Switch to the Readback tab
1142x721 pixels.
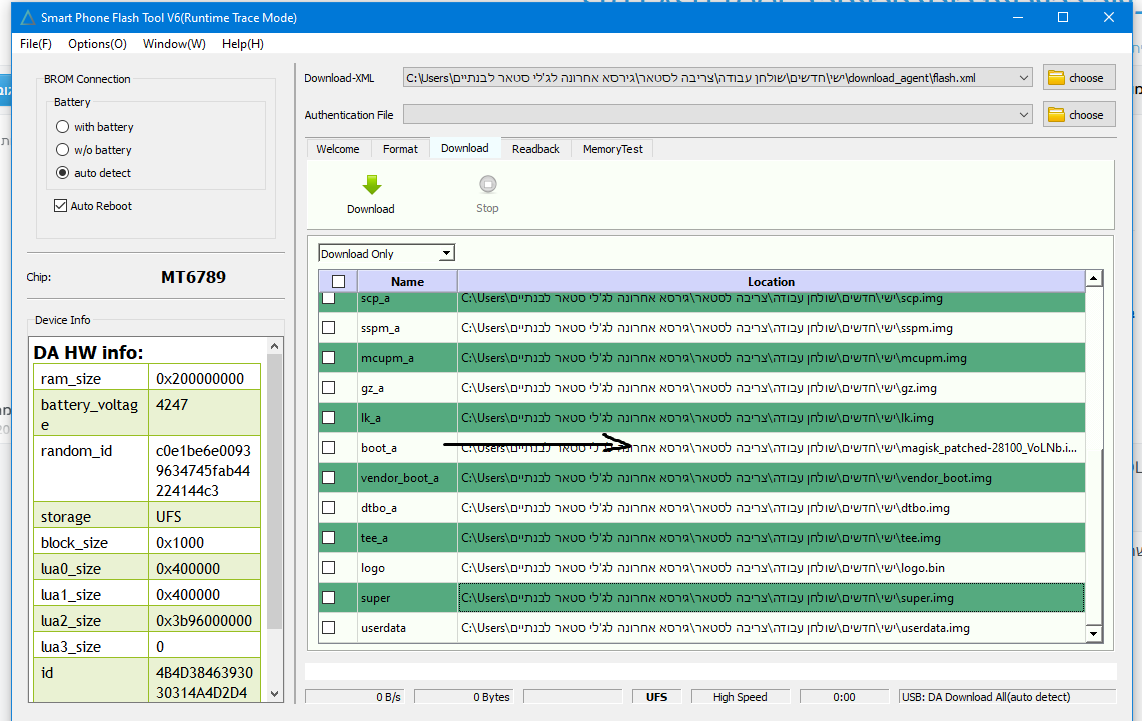(535, 149)
